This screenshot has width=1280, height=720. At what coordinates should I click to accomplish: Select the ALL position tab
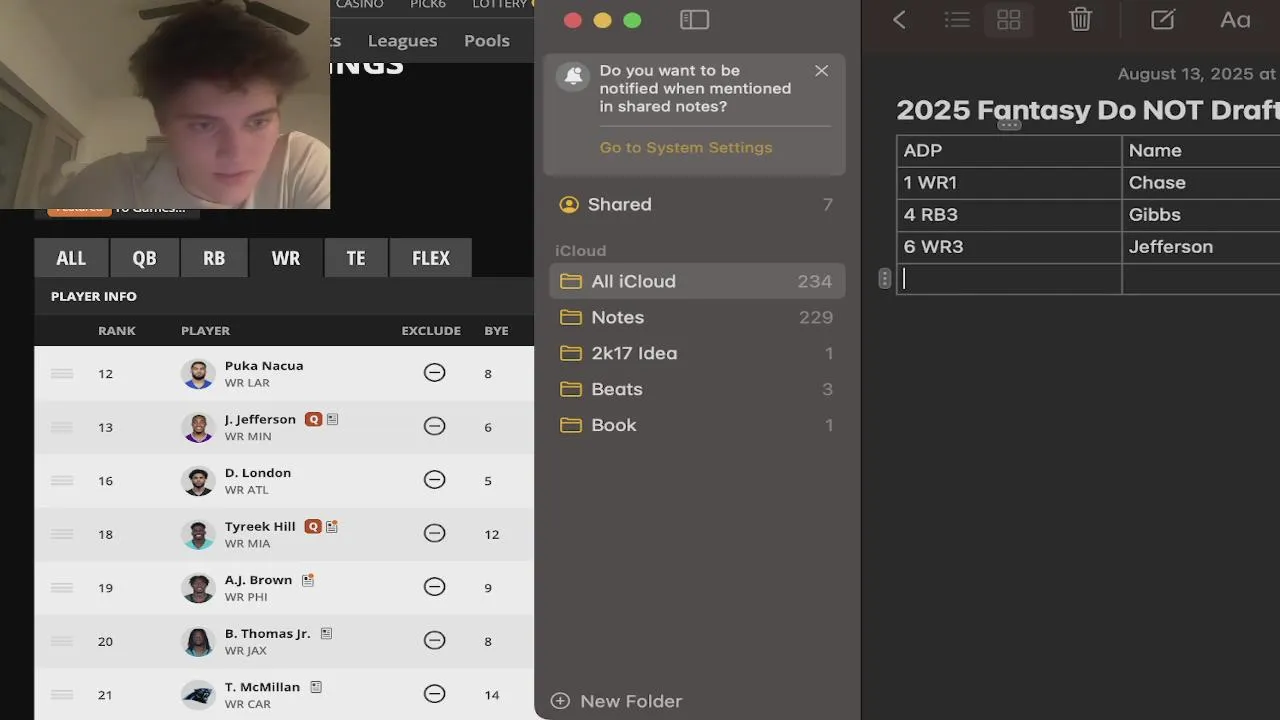click(71, 258)
